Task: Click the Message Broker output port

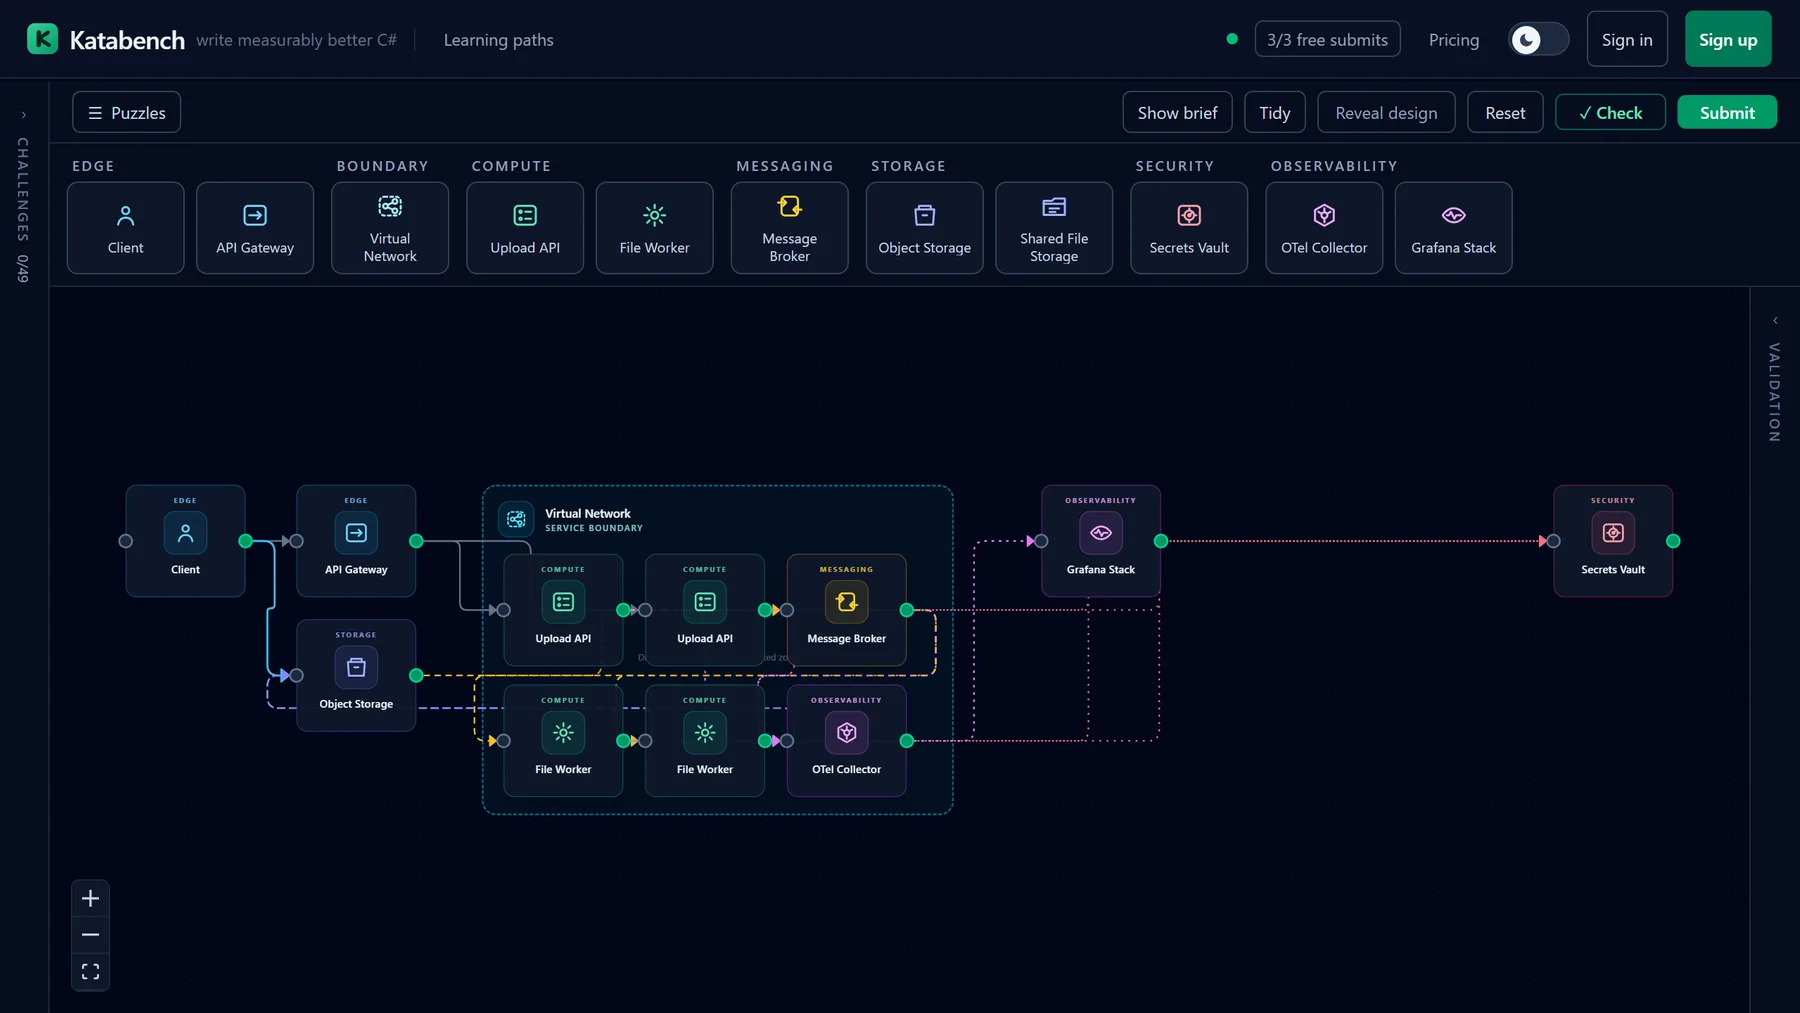Action: [x=907, y=610]
